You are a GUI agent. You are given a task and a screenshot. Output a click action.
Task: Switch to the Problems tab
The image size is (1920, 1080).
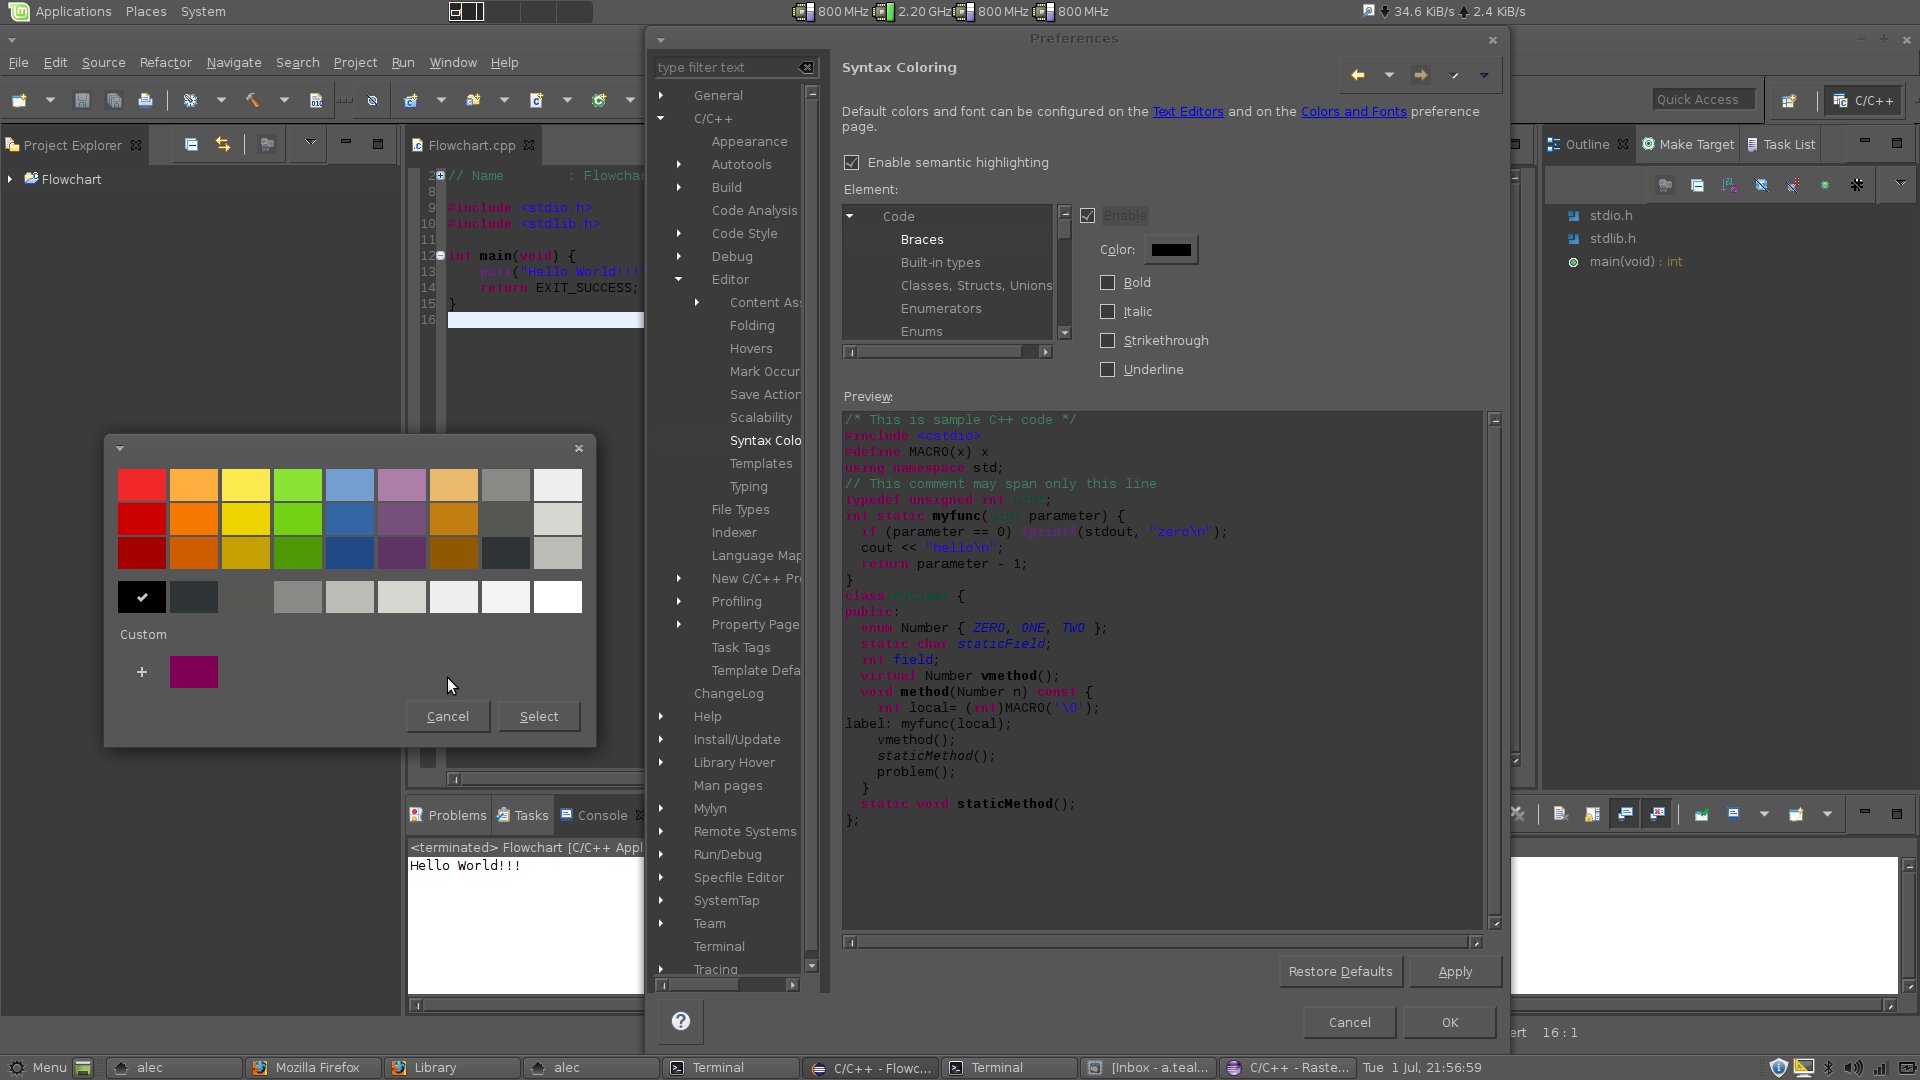click(x=448, y=815)
